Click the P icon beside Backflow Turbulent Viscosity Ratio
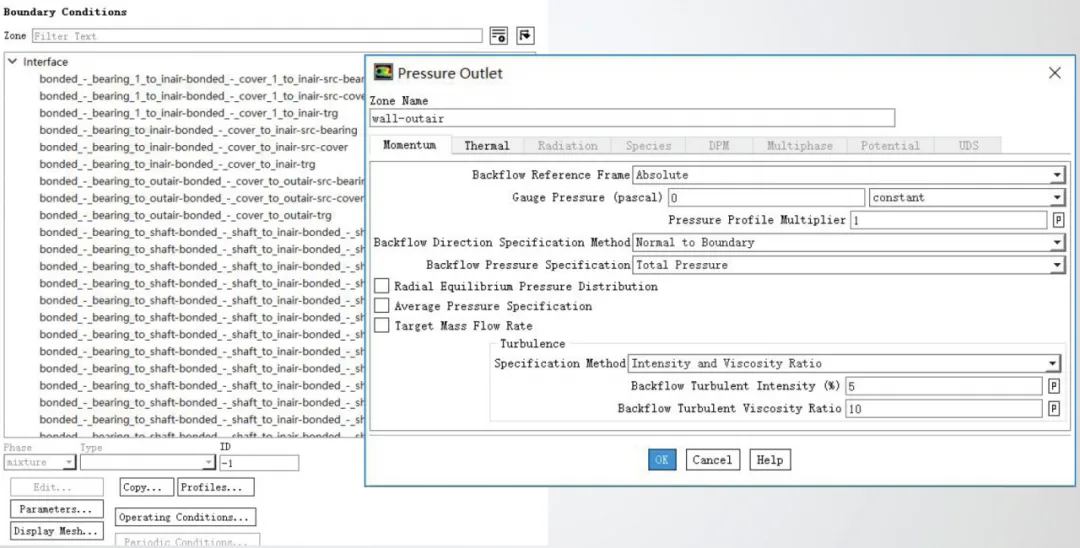Screen dimensions: 1080x548 point(1054,409)
